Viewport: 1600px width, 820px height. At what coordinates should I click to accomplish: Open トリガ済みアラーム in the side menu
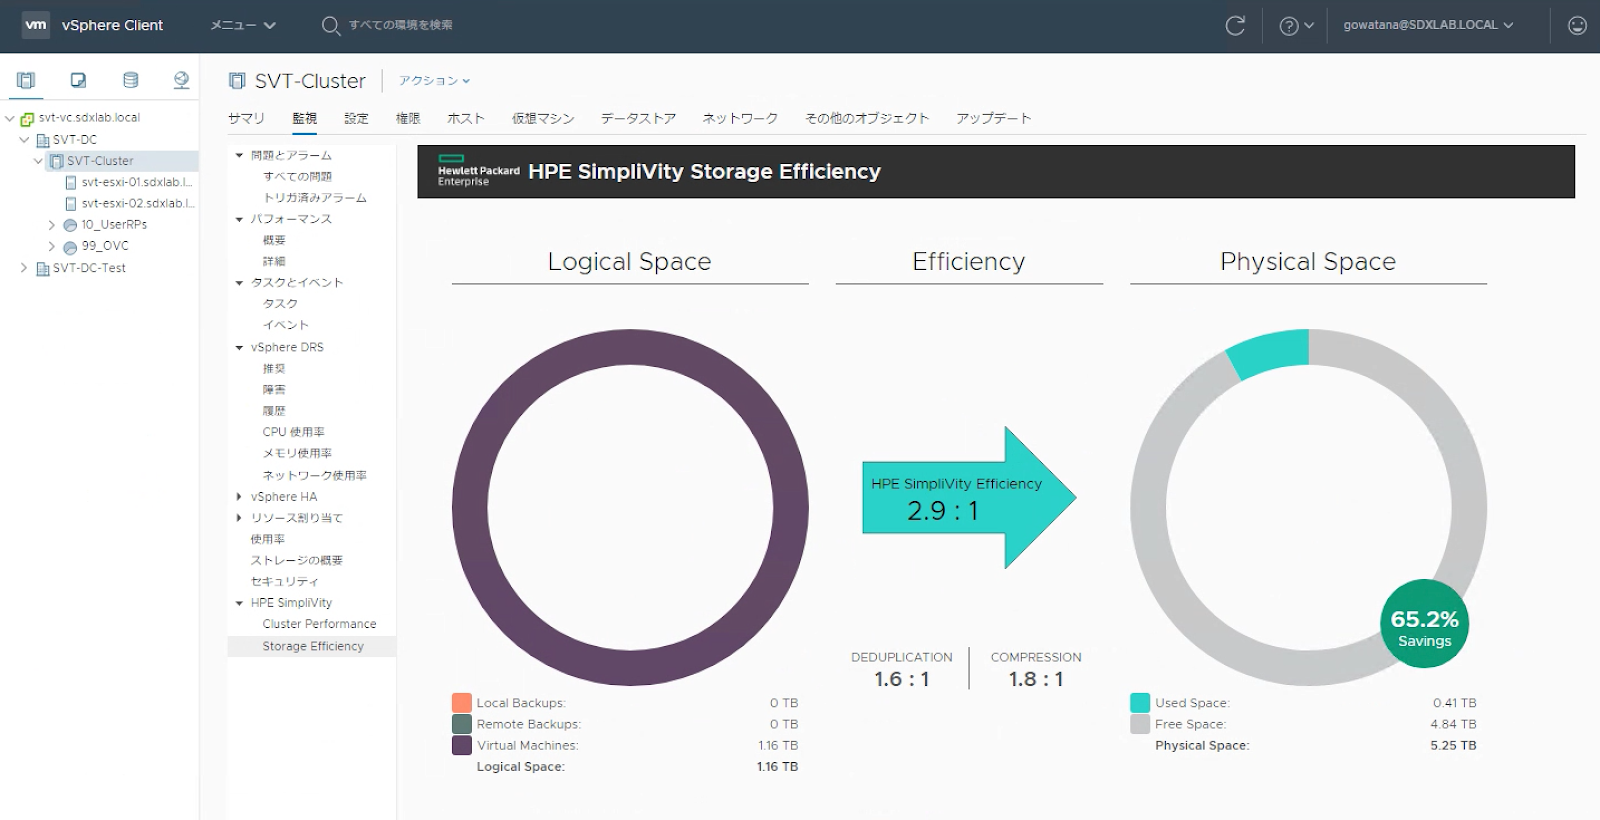point(314,198)
